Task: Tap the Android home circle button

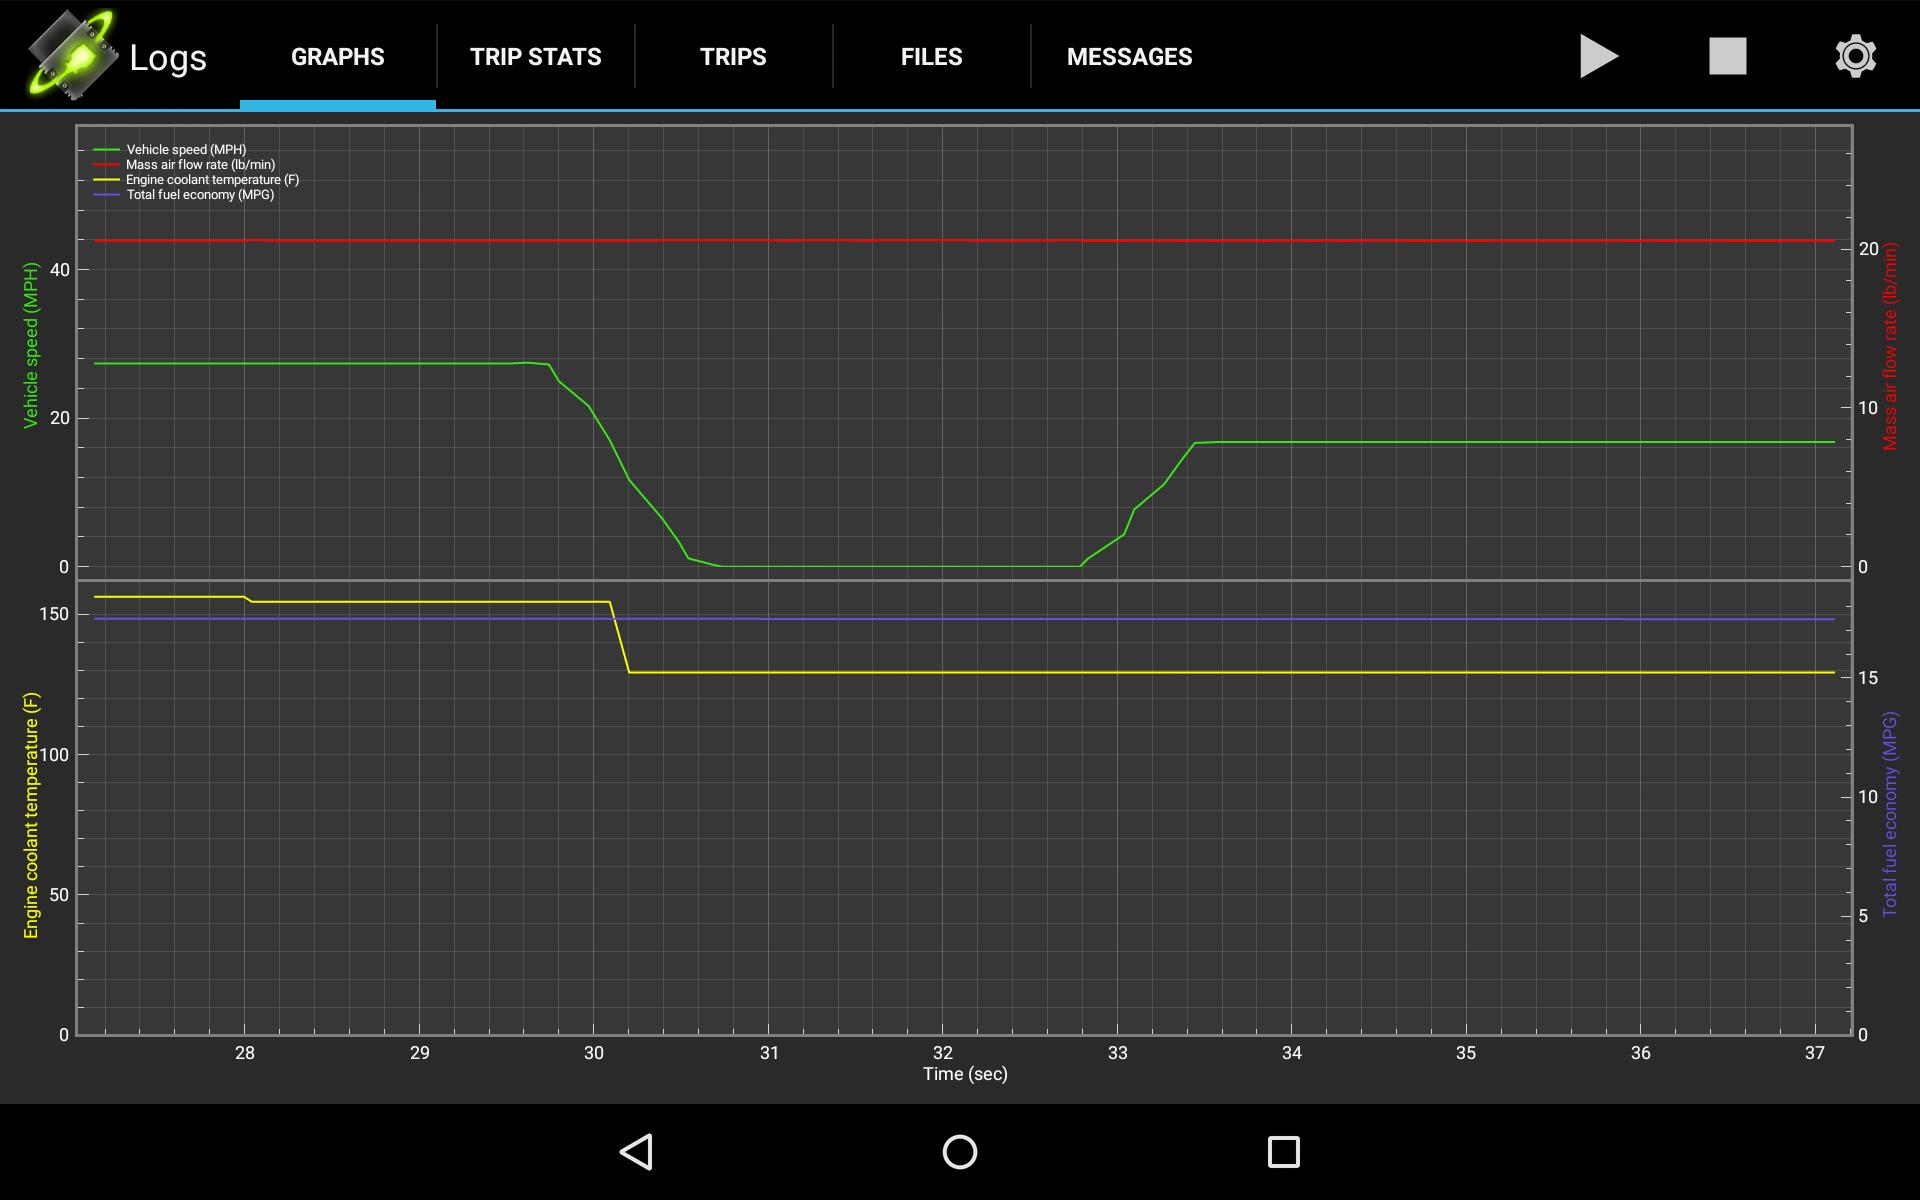Action: [960, 1152]
